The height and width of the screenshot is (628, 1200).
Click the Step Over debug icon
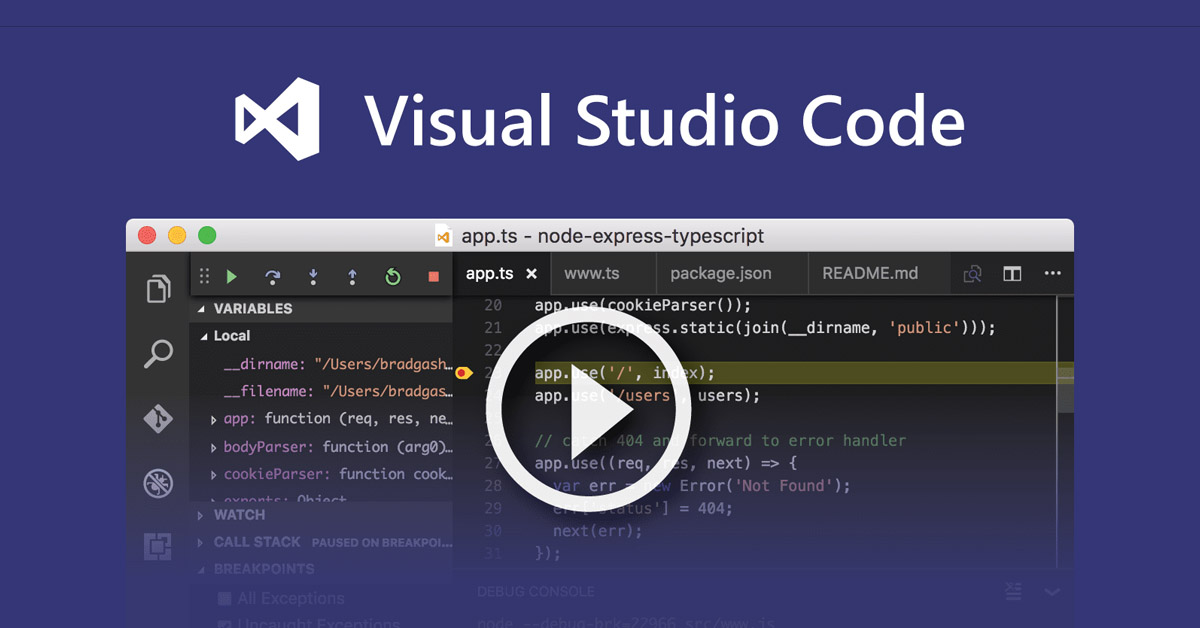[x=272, y=277]
